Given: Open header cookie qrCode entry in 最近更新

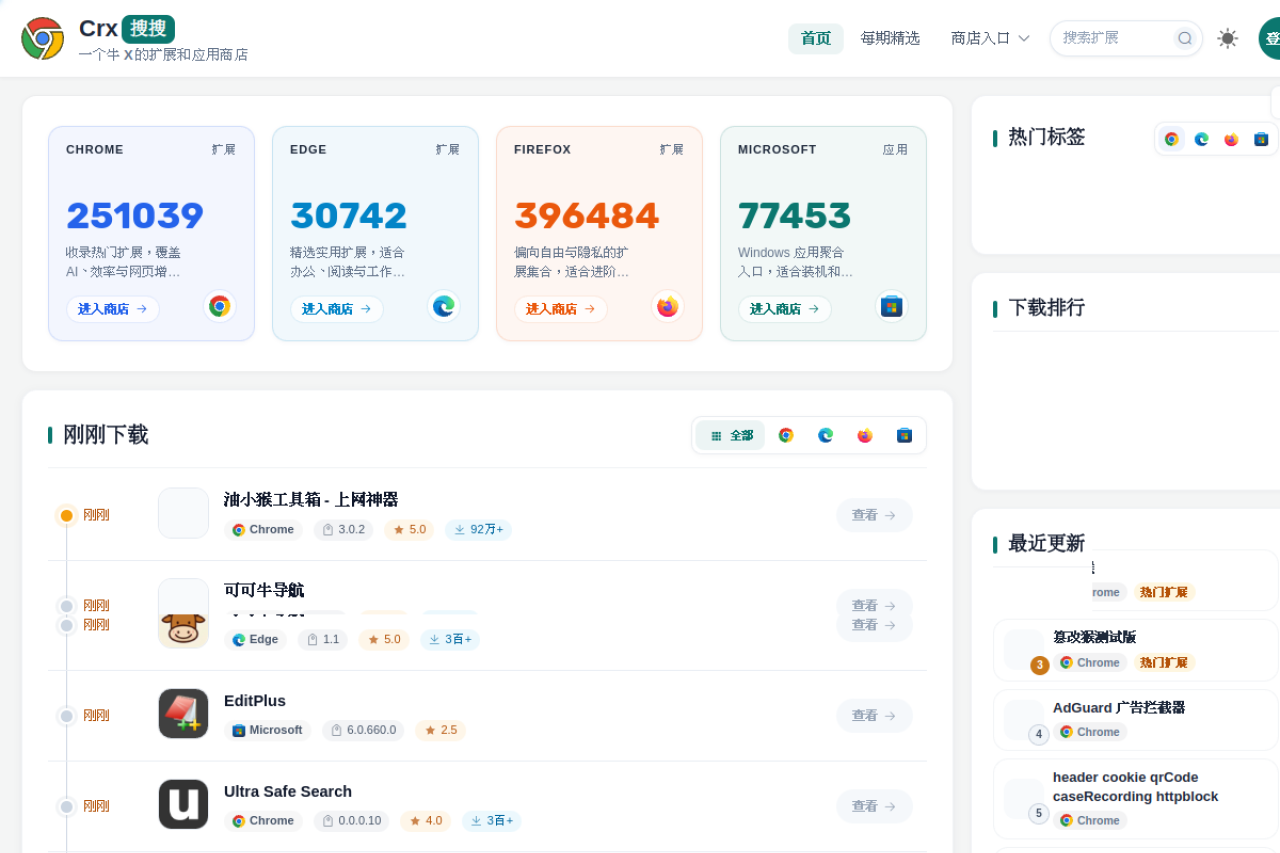Looking at the screenshot, I should pos(1136,787).
